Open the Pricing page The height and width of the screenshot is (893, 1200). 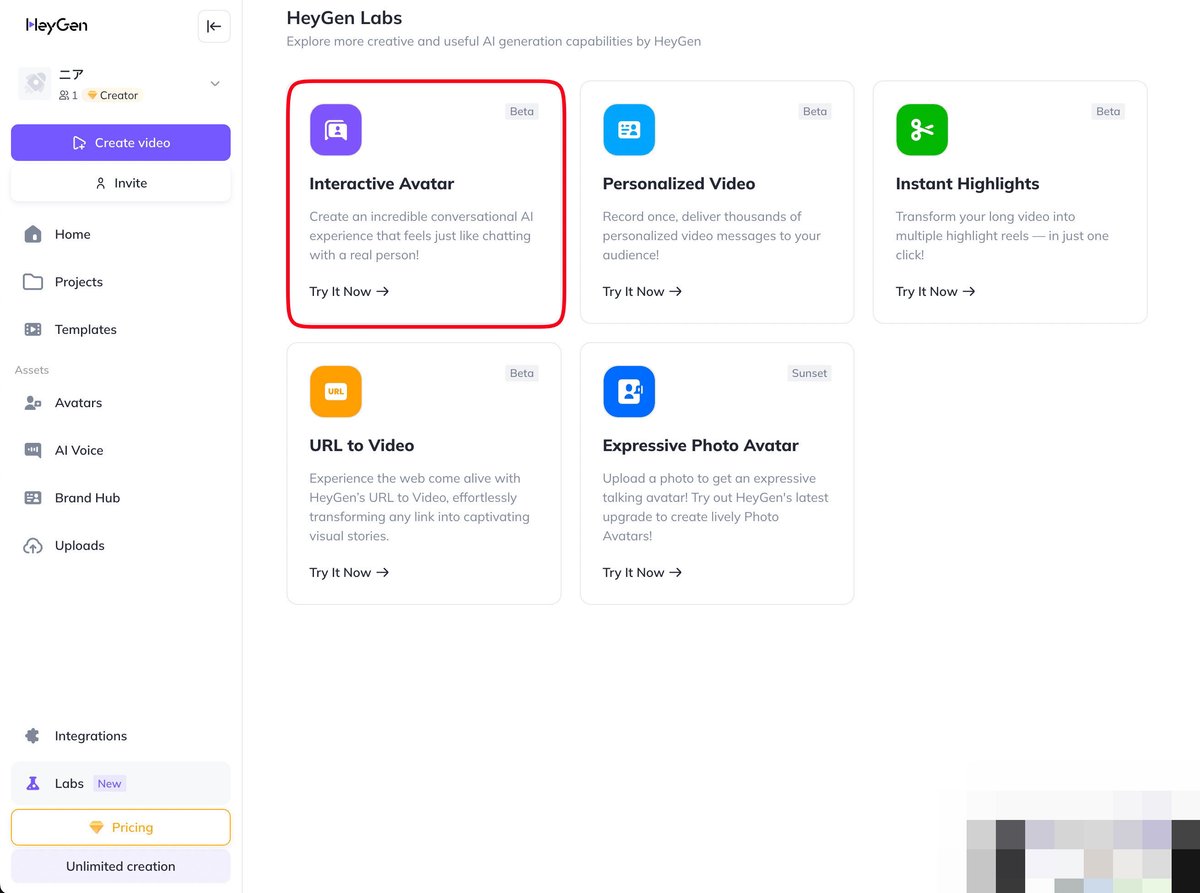point(120,827)
